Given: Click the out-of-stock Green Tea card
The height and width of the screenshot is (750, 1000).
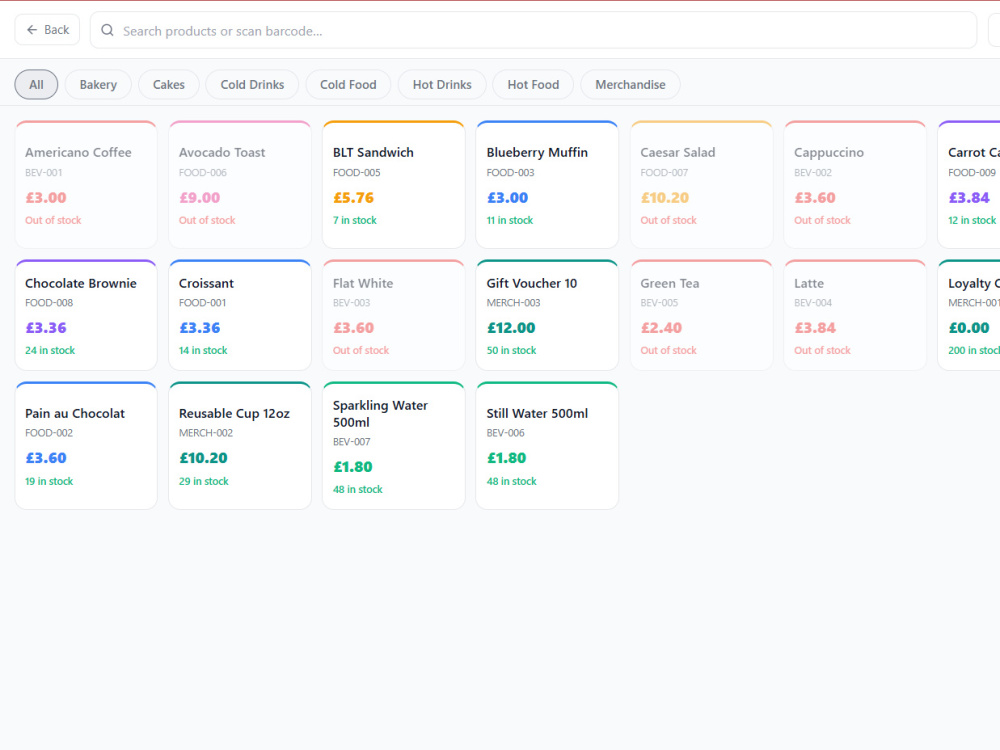Looking at the screenshot, I should click(x=702, y=315).
